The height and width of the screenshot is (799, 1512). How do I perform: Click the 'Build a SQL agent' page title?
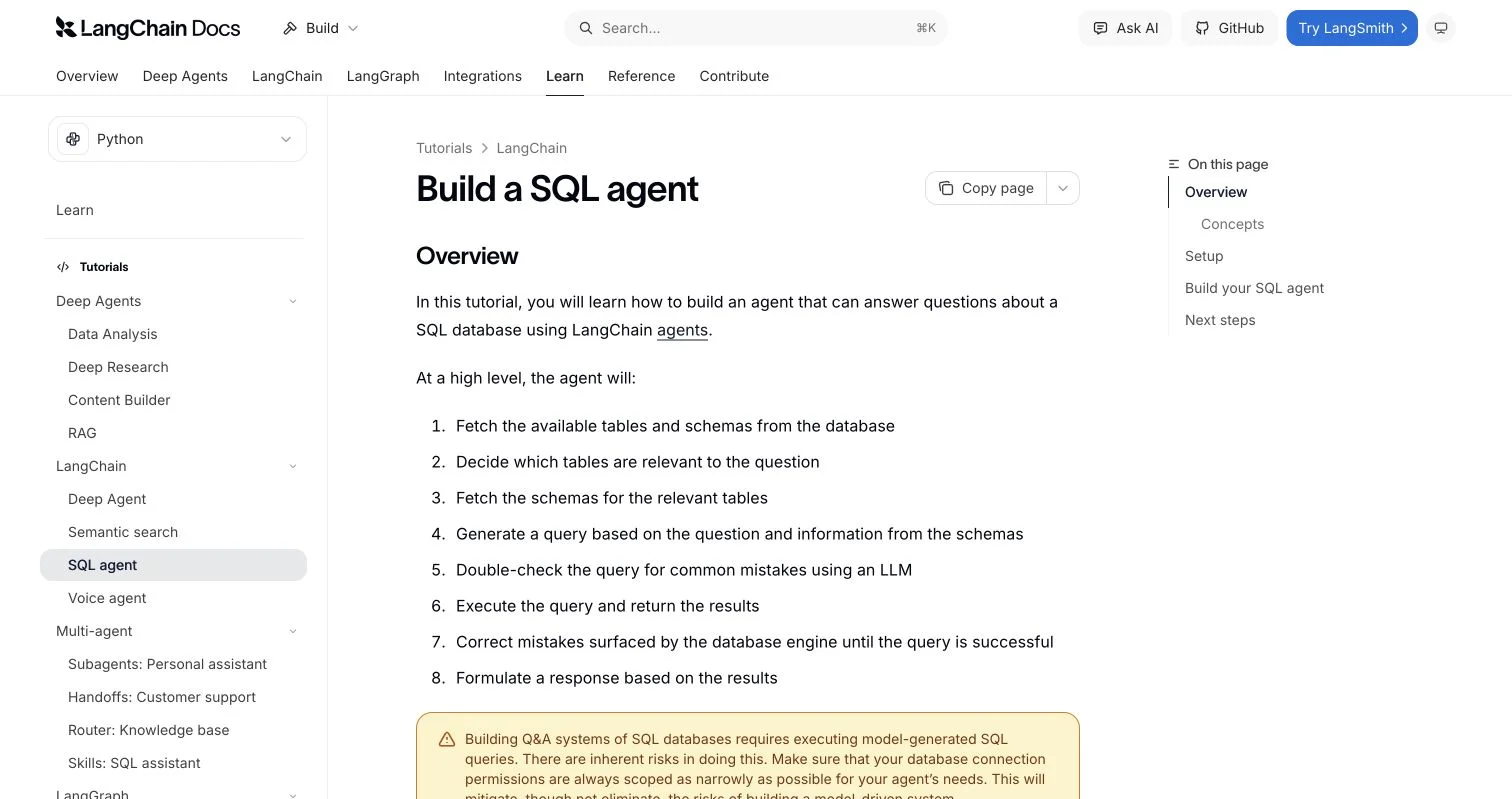[x=557, y=188]
